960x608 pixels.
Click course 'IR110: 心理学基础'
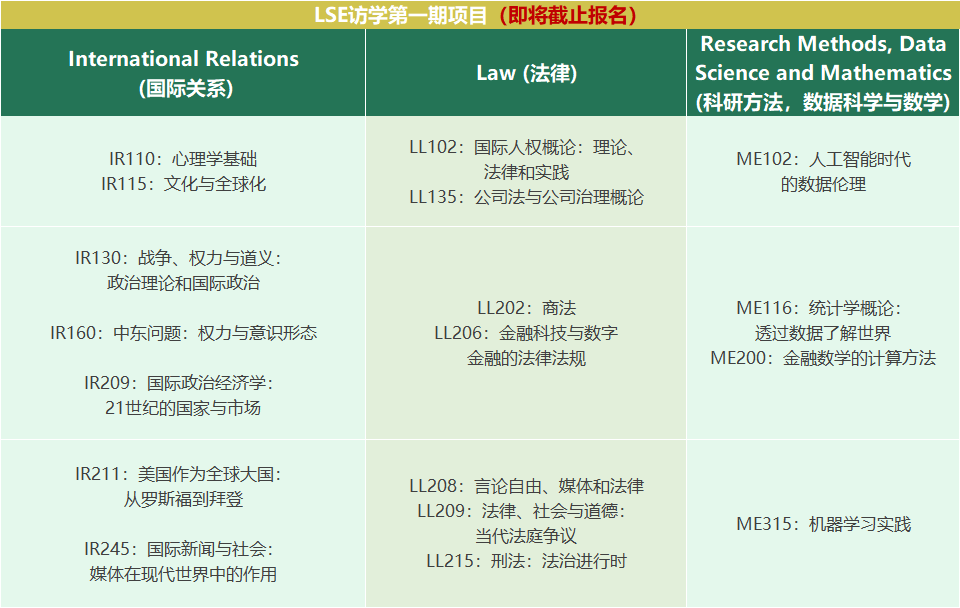click(183, 159)
